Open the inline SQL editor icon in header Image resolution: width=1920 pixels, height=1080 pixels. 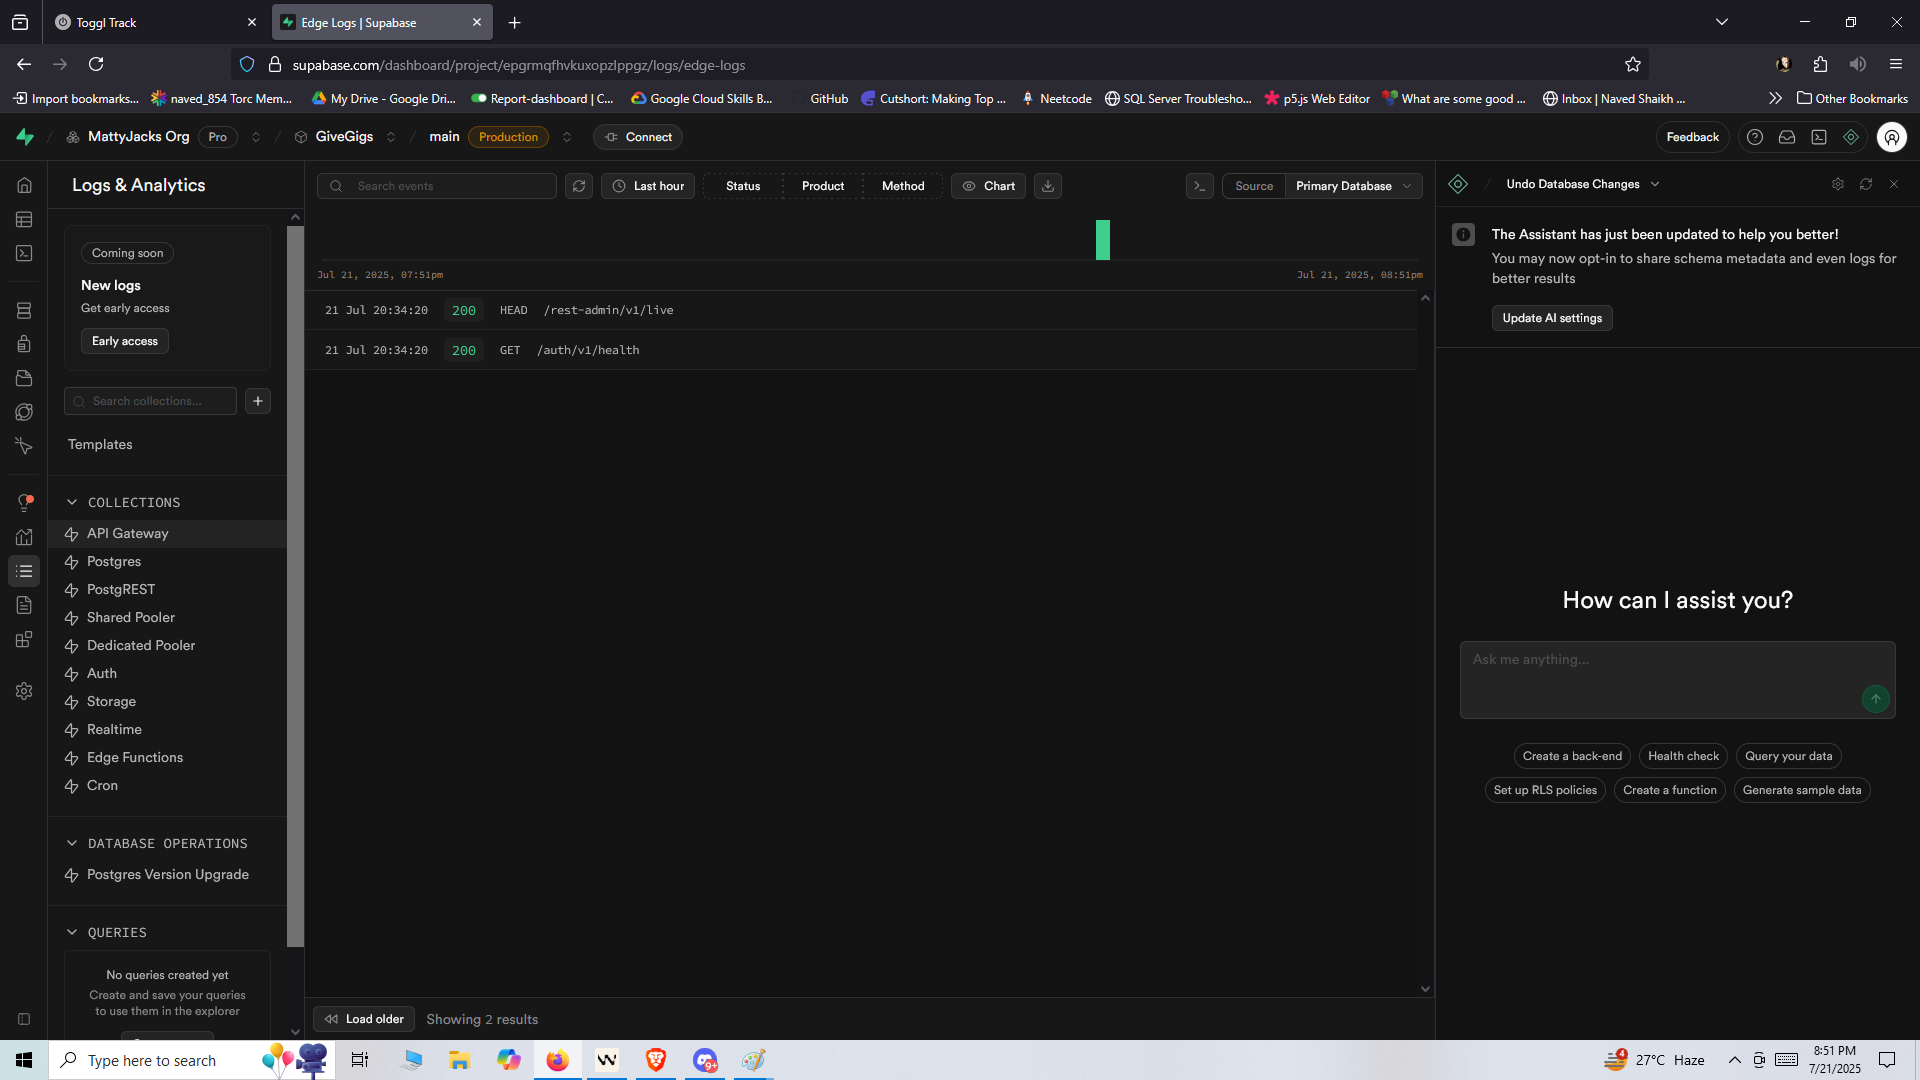click(x=1819, y=137)
